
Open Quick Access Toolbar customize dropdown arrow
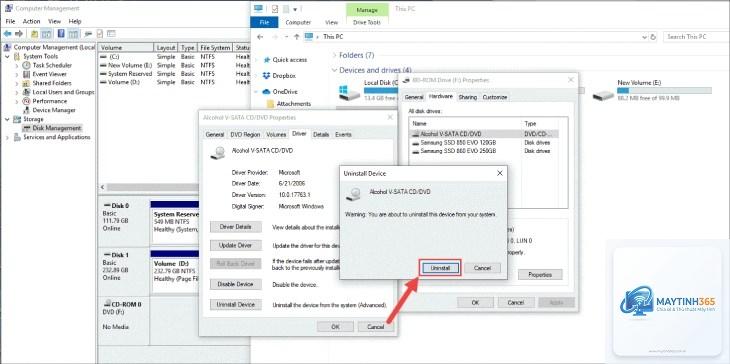pos(296,9)
